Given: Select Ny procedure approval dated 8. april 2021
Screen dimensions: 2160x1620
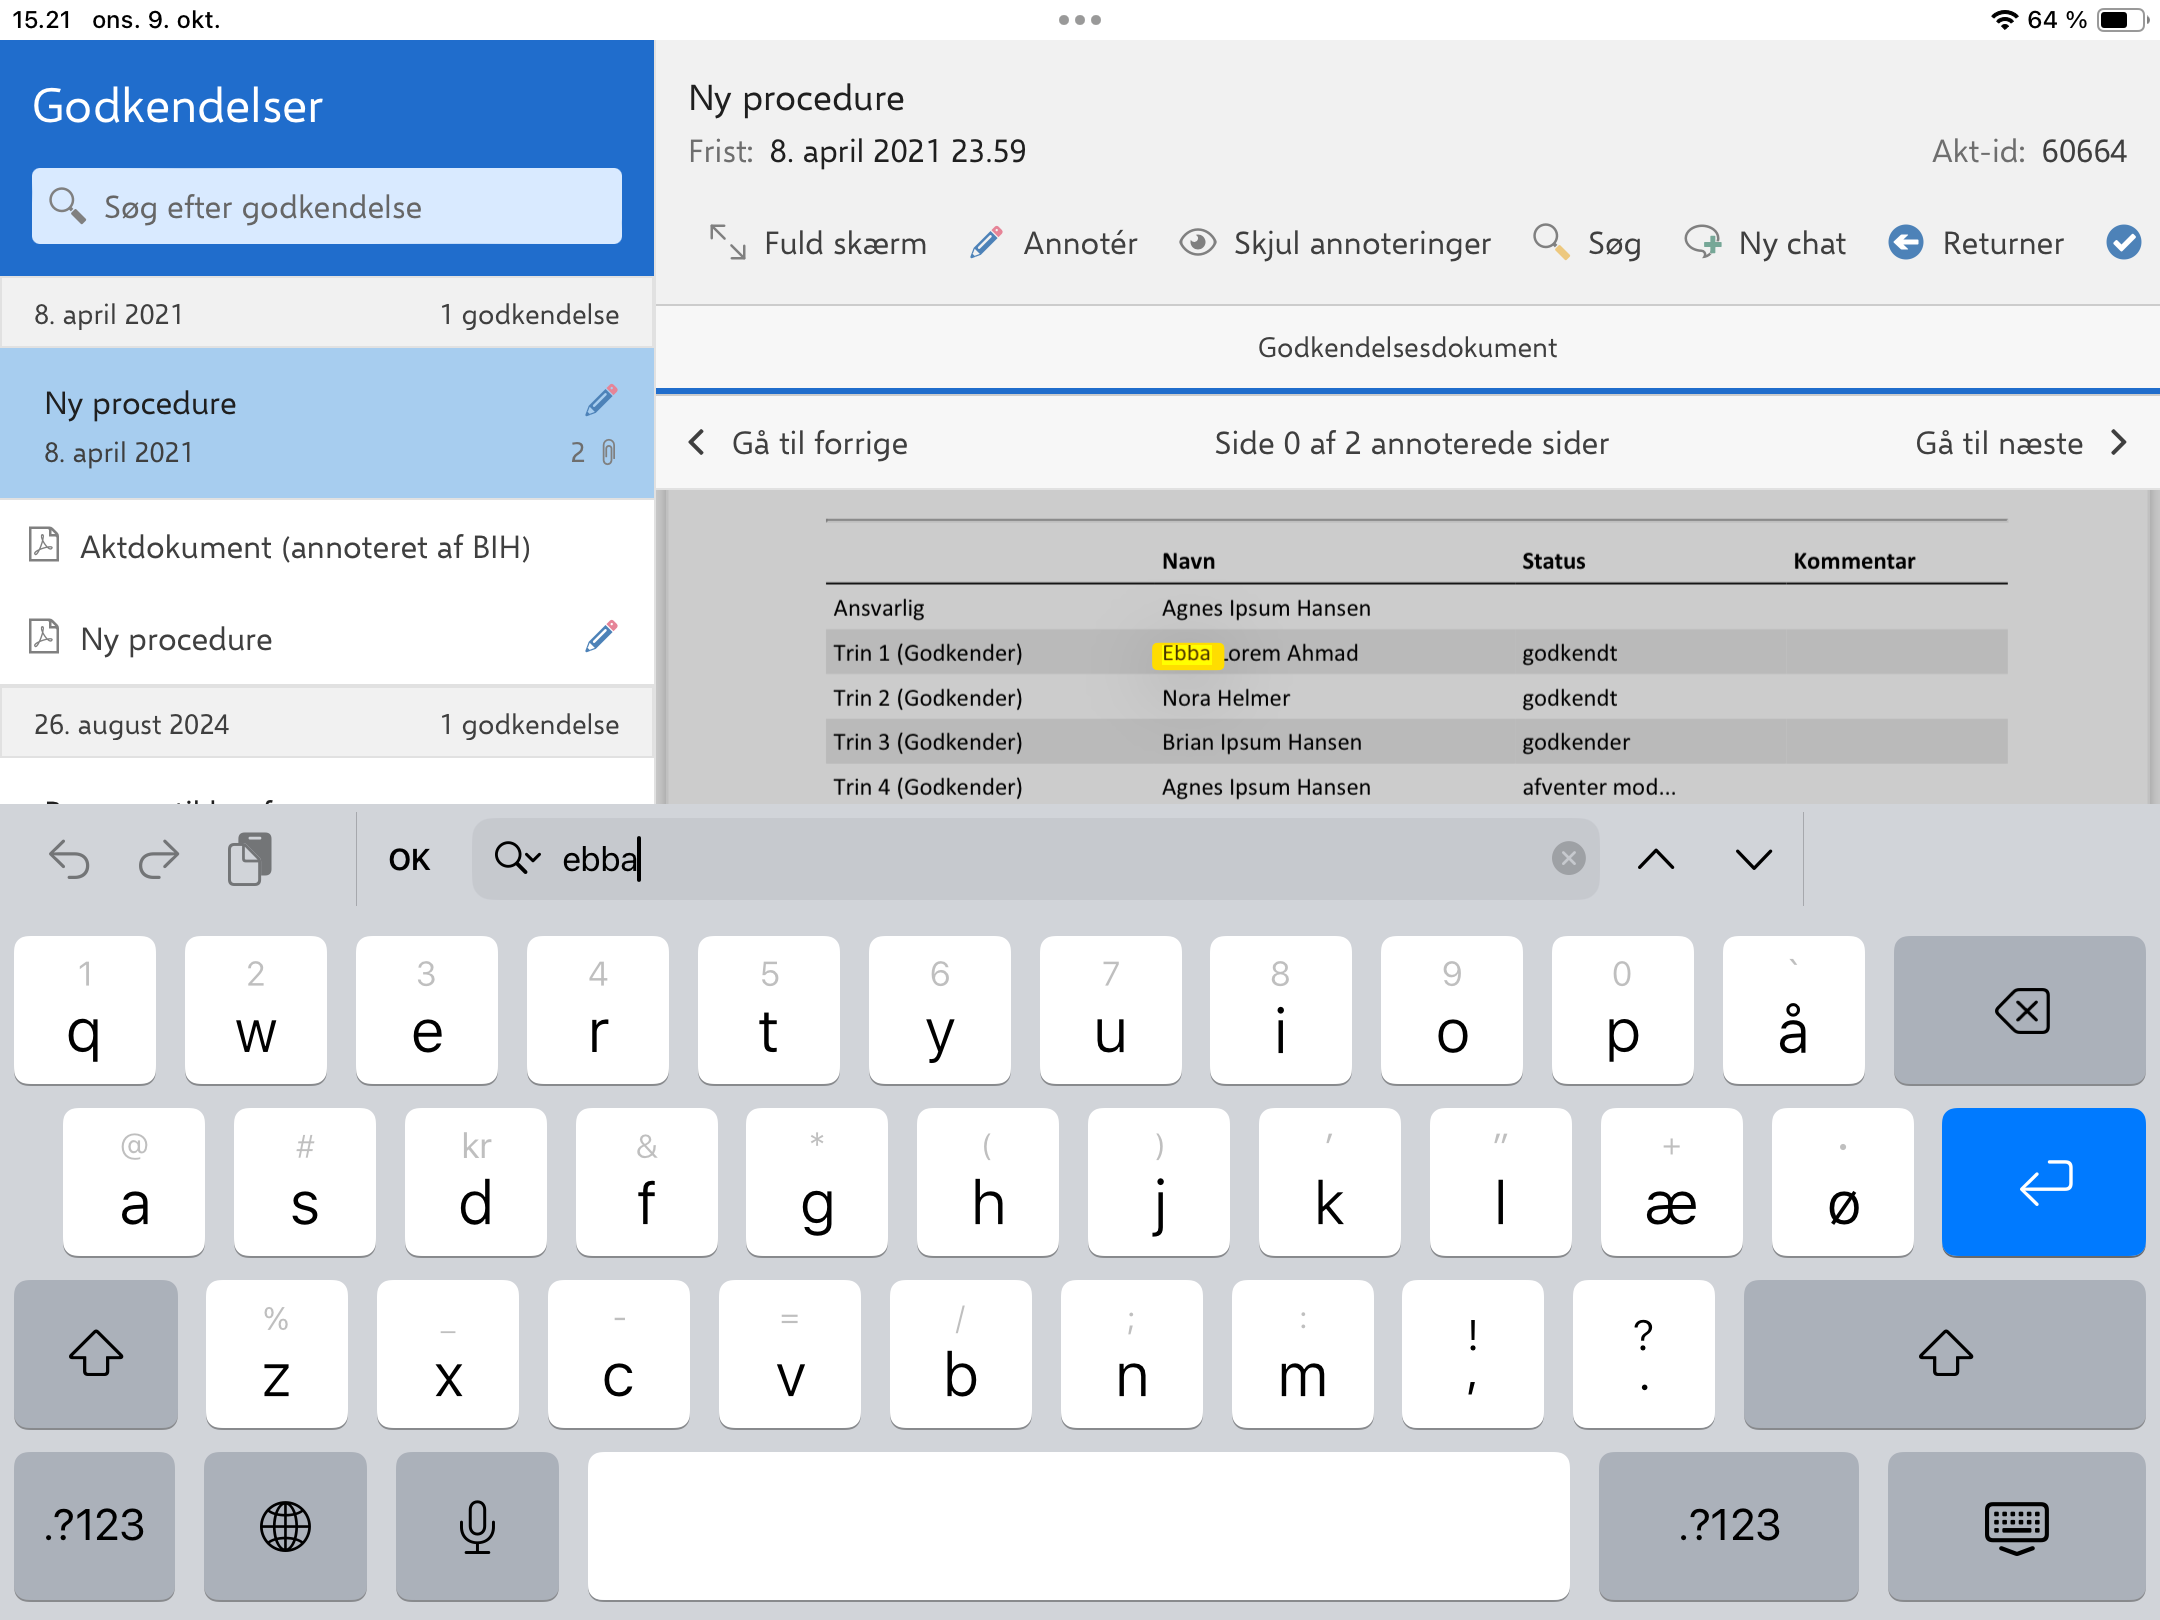Looking at the screenshot, I should [x=327, y=425].
